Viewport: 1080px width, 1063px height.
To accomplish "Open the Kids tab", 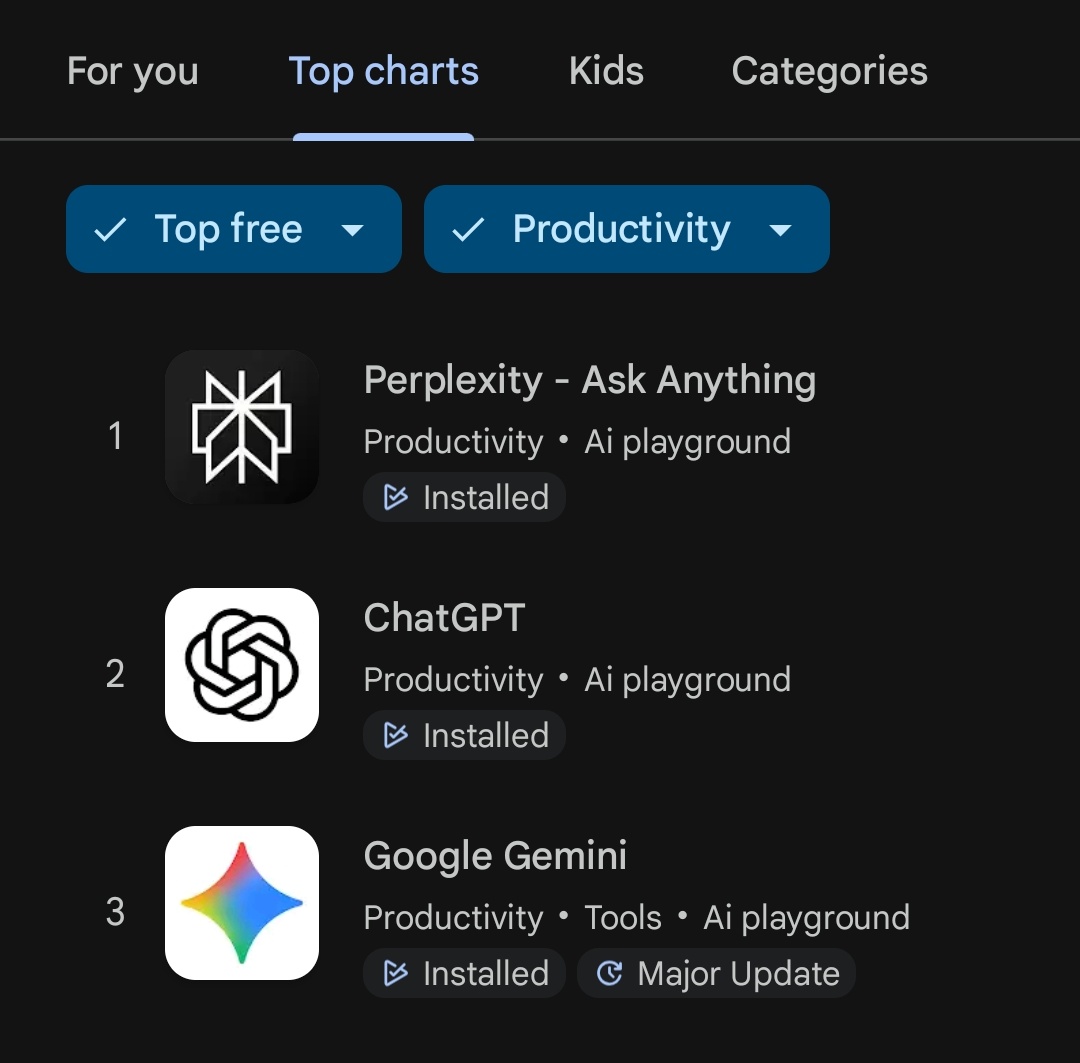I will coord(606,72).
